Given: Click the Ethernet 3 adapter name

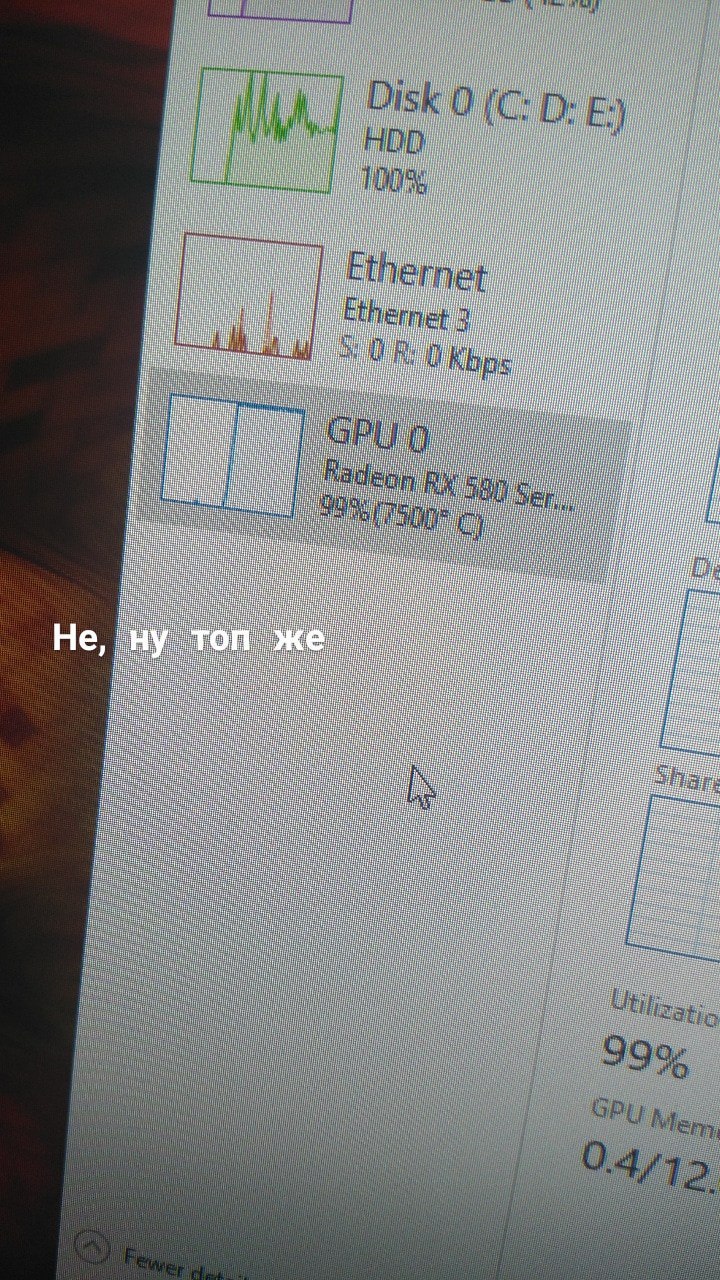Looking at the screenshot, I should [405, 315].
